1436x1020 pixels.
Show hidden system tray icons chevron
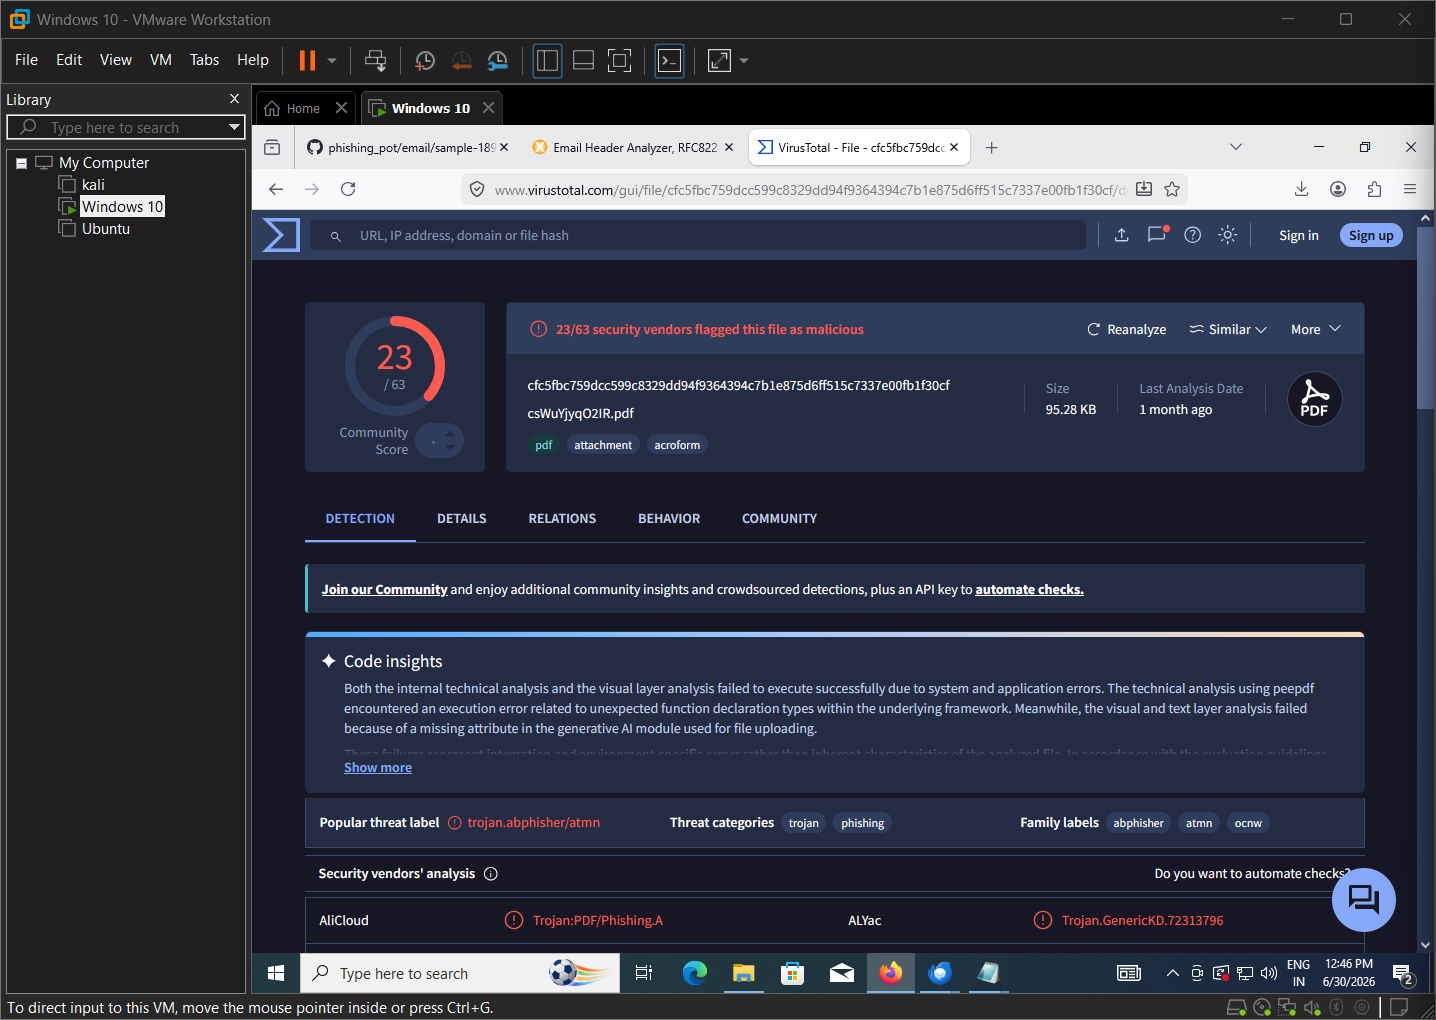click(1173, 973)
